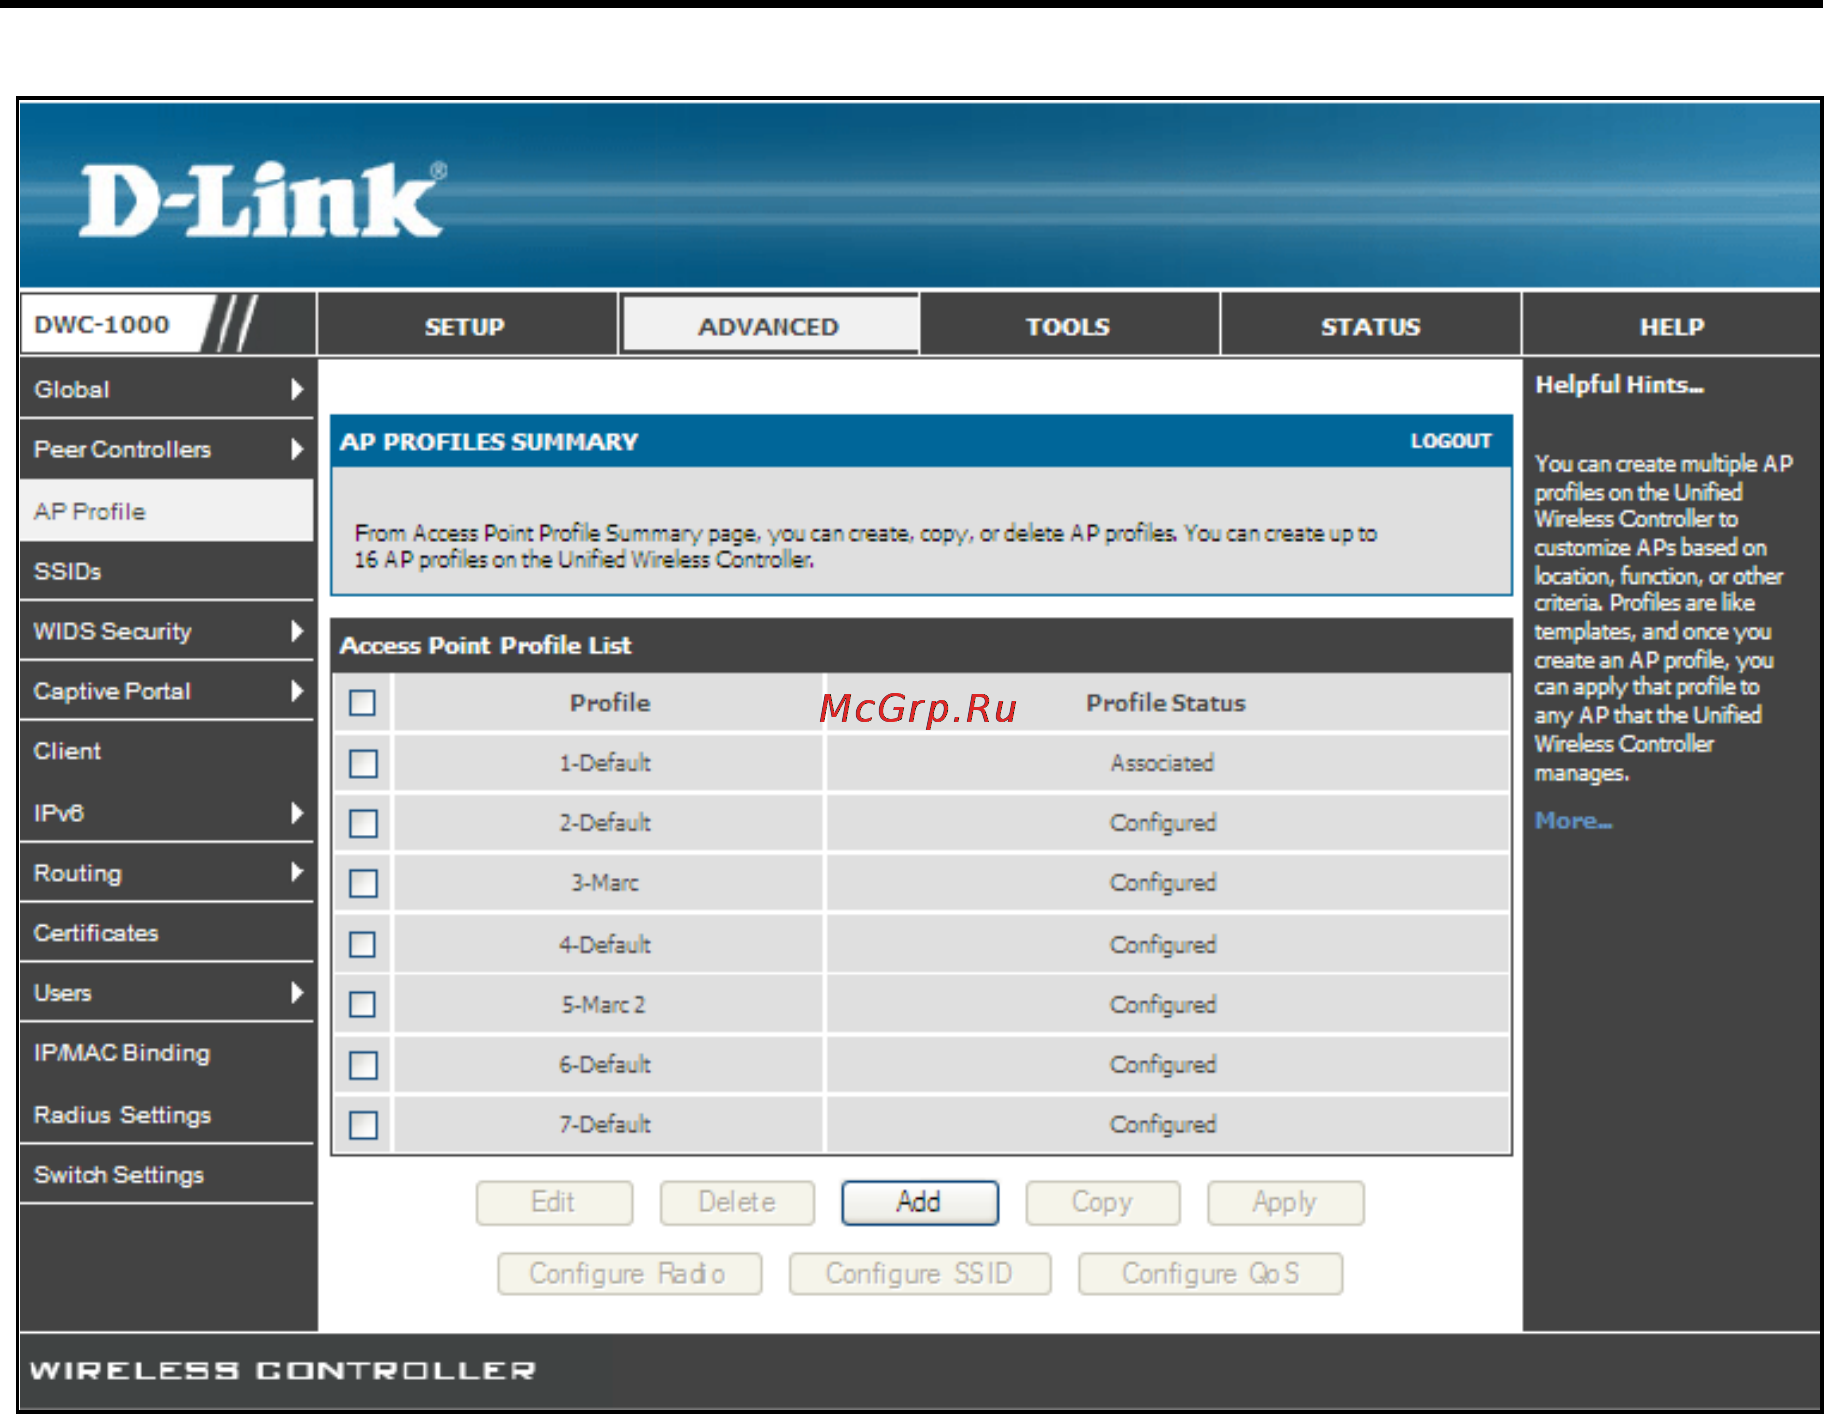
Task: Click the D-Link logo
Action: [262, 200]
